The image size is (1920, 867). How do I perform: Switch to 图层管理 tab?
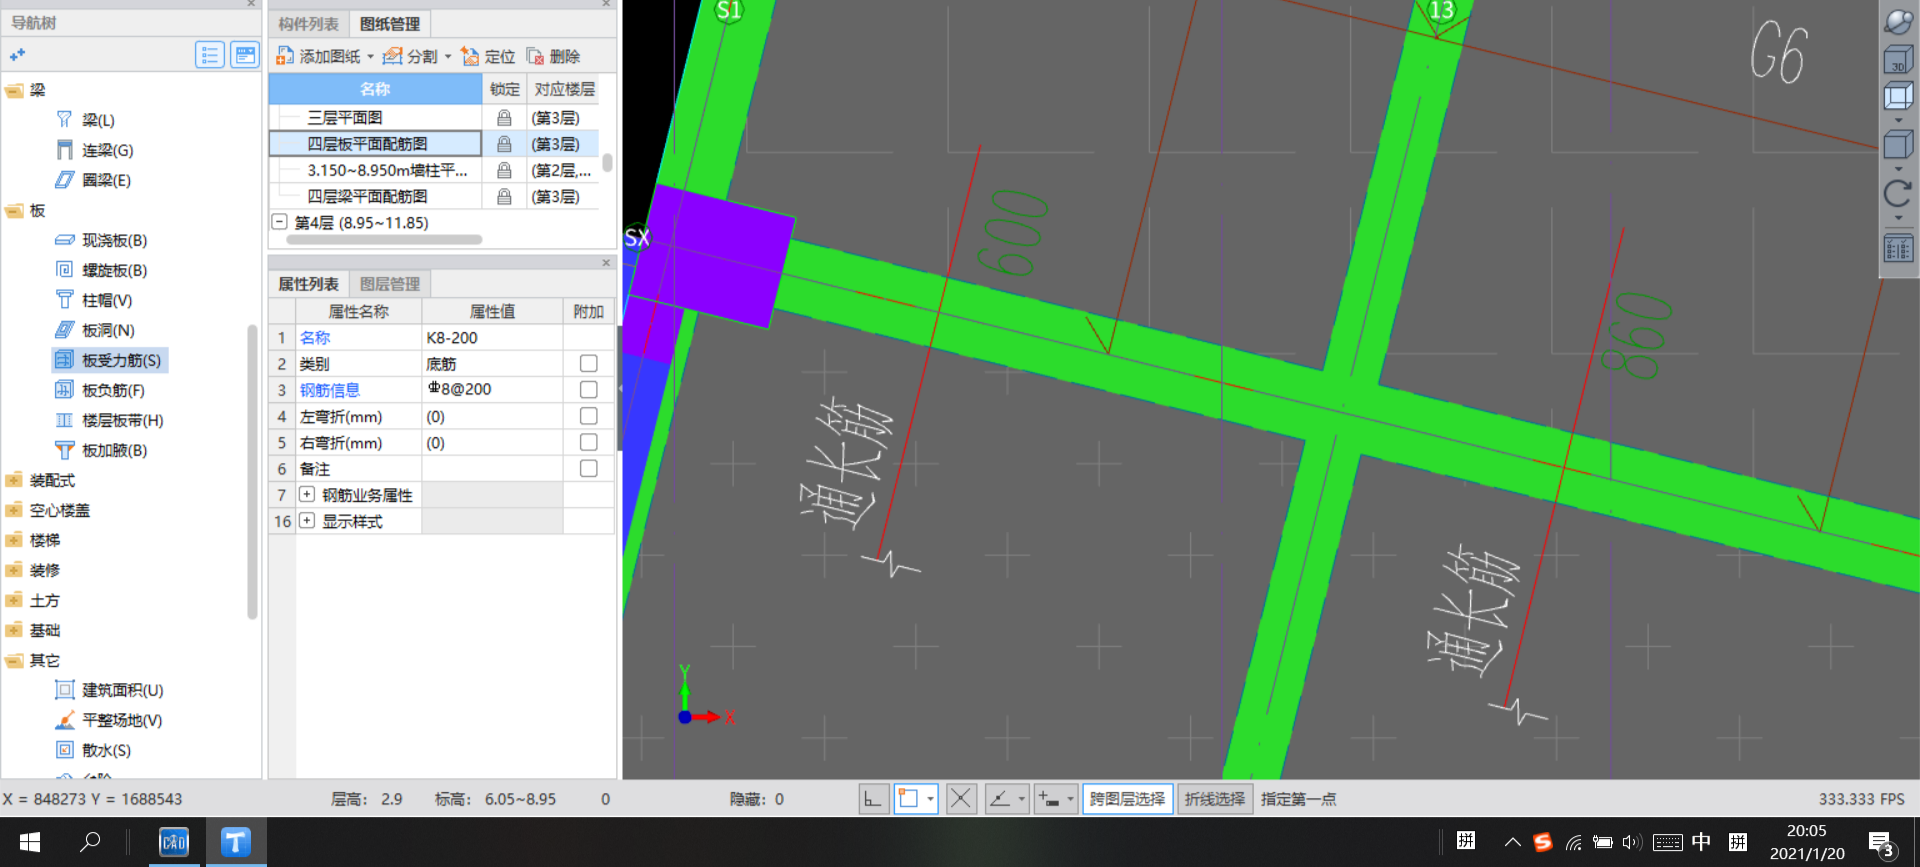390,284
